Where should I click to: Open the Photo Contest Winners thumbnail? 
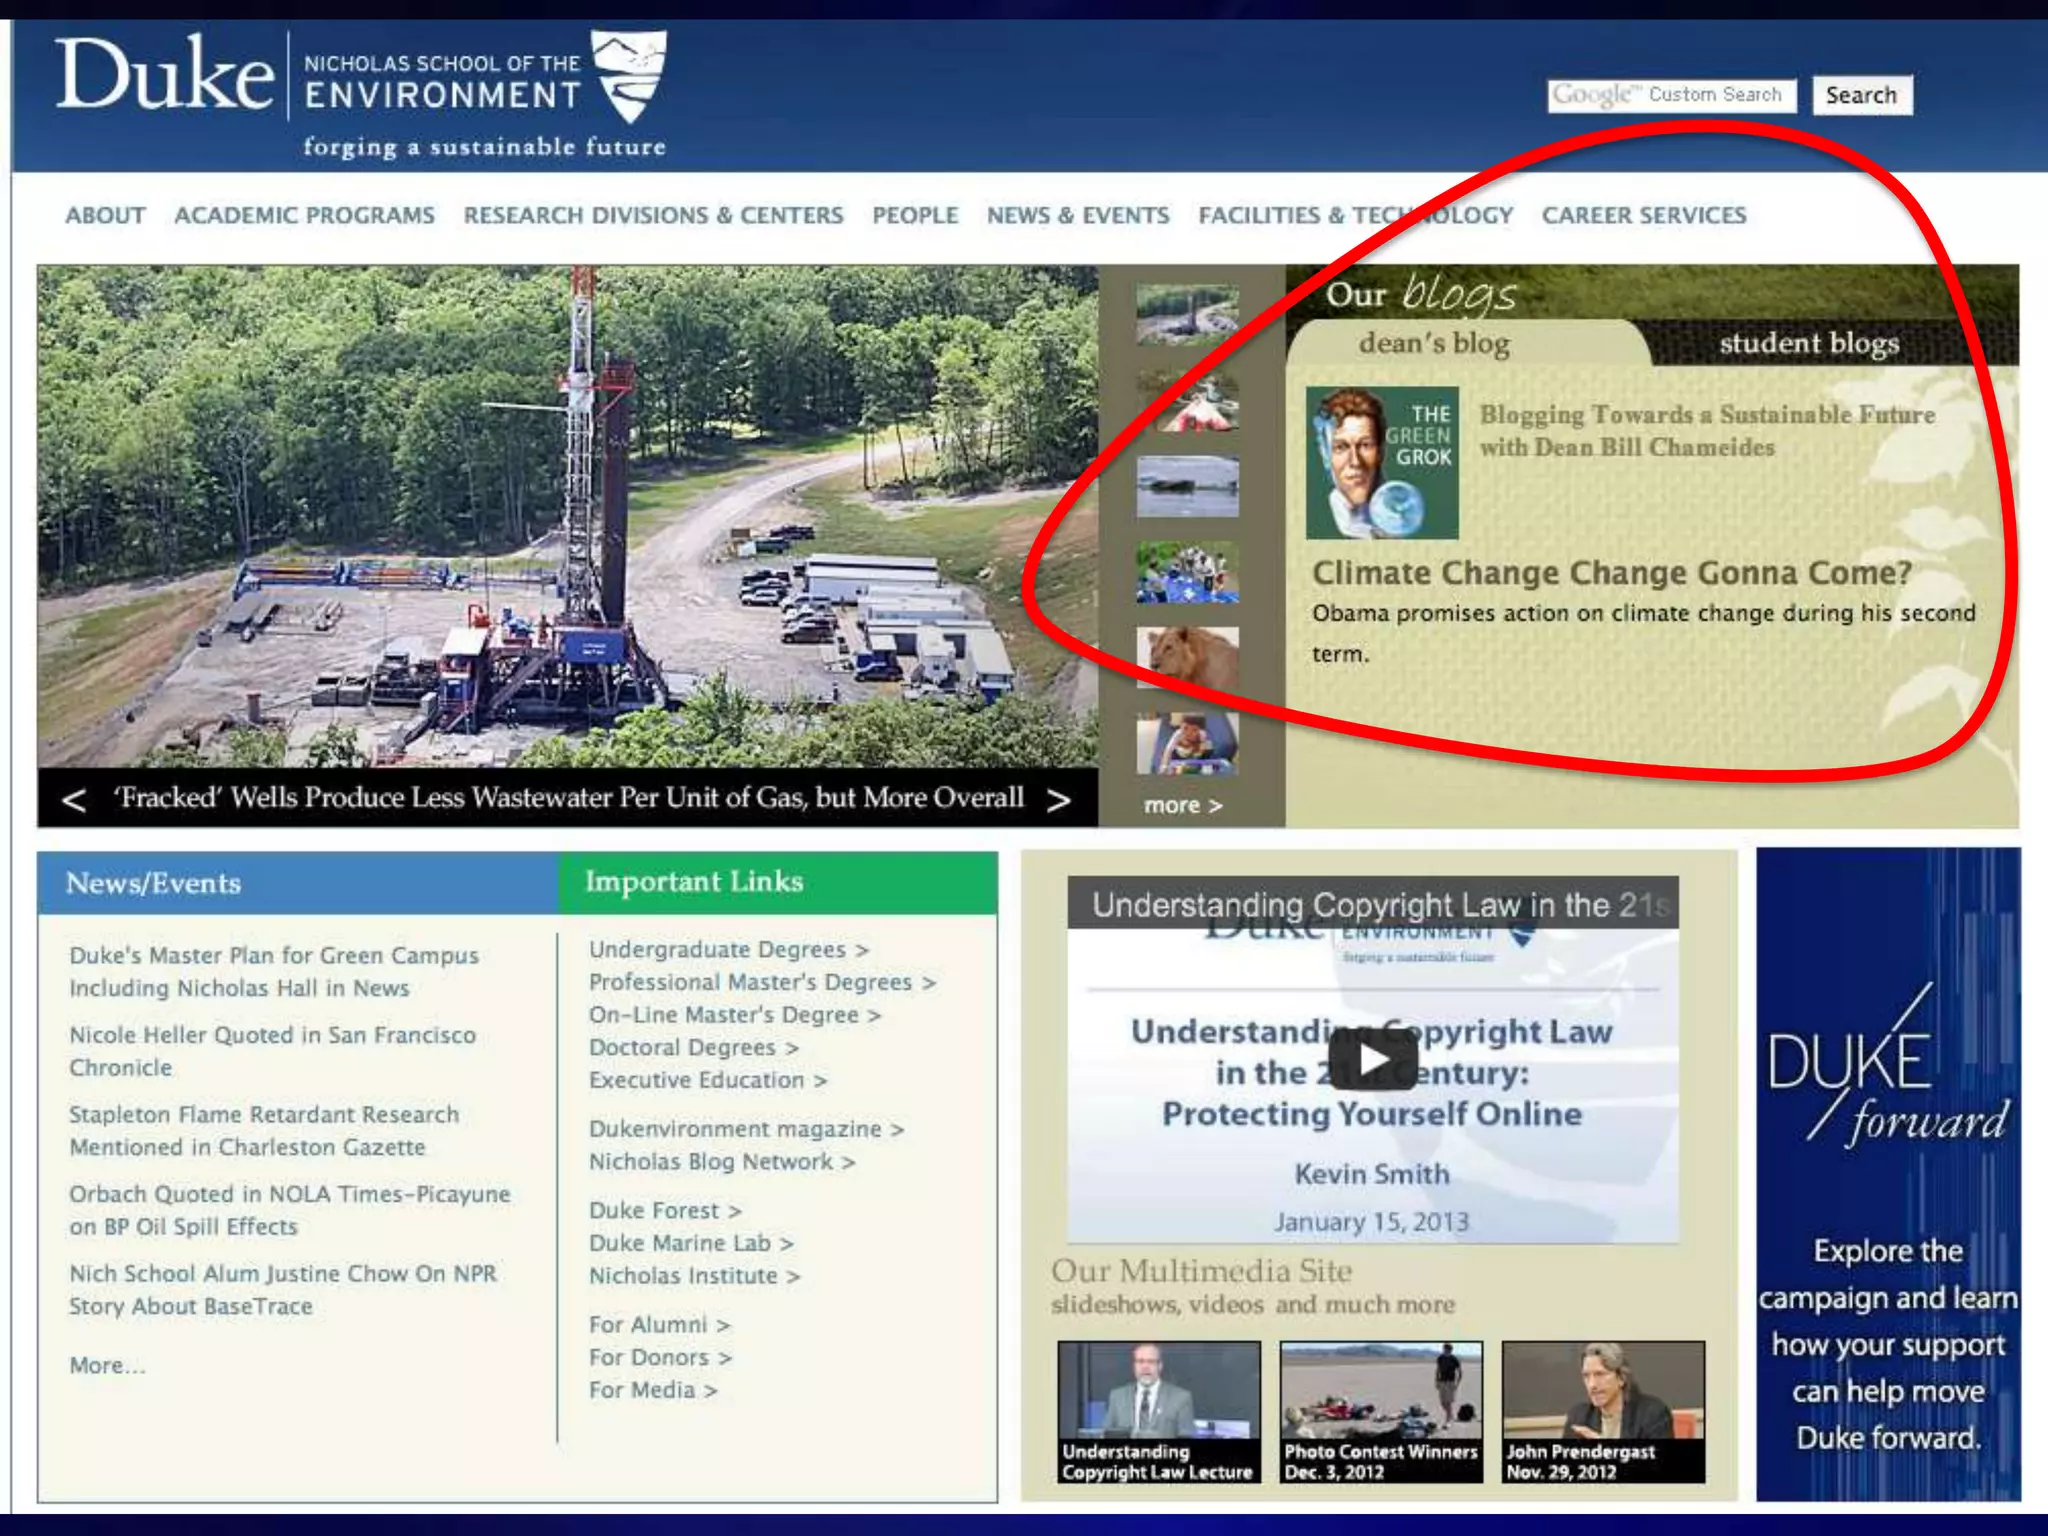(1381, 1411)
